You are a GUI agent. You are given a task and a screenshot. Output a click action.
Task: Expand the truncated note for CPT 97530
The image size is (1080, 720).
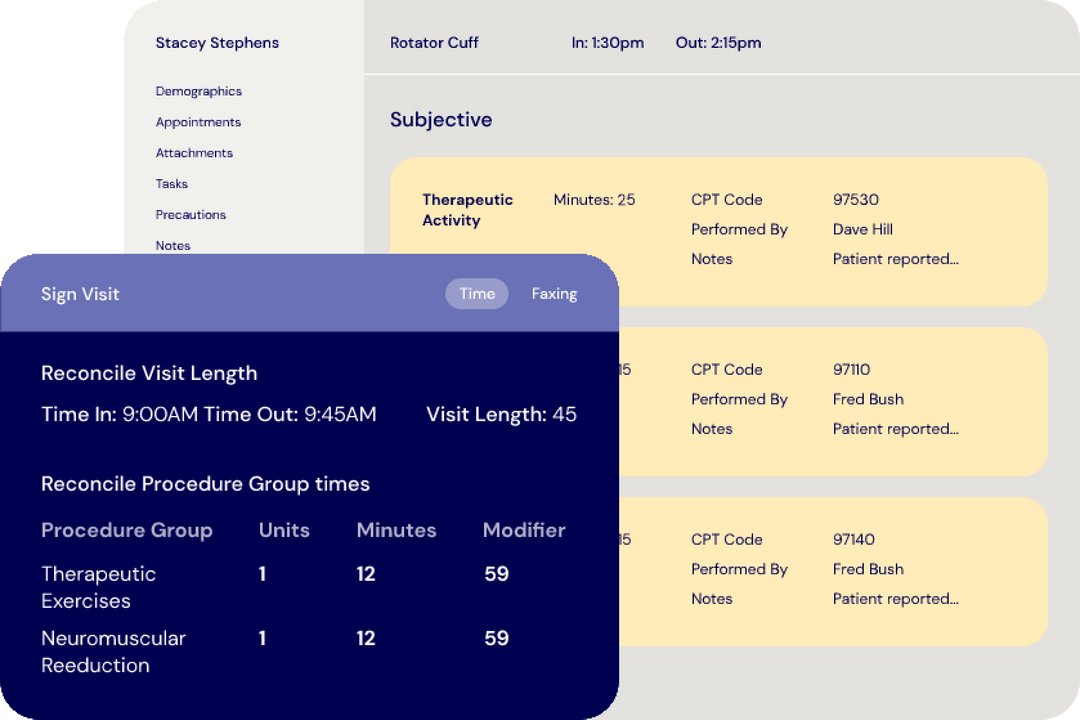880,259
